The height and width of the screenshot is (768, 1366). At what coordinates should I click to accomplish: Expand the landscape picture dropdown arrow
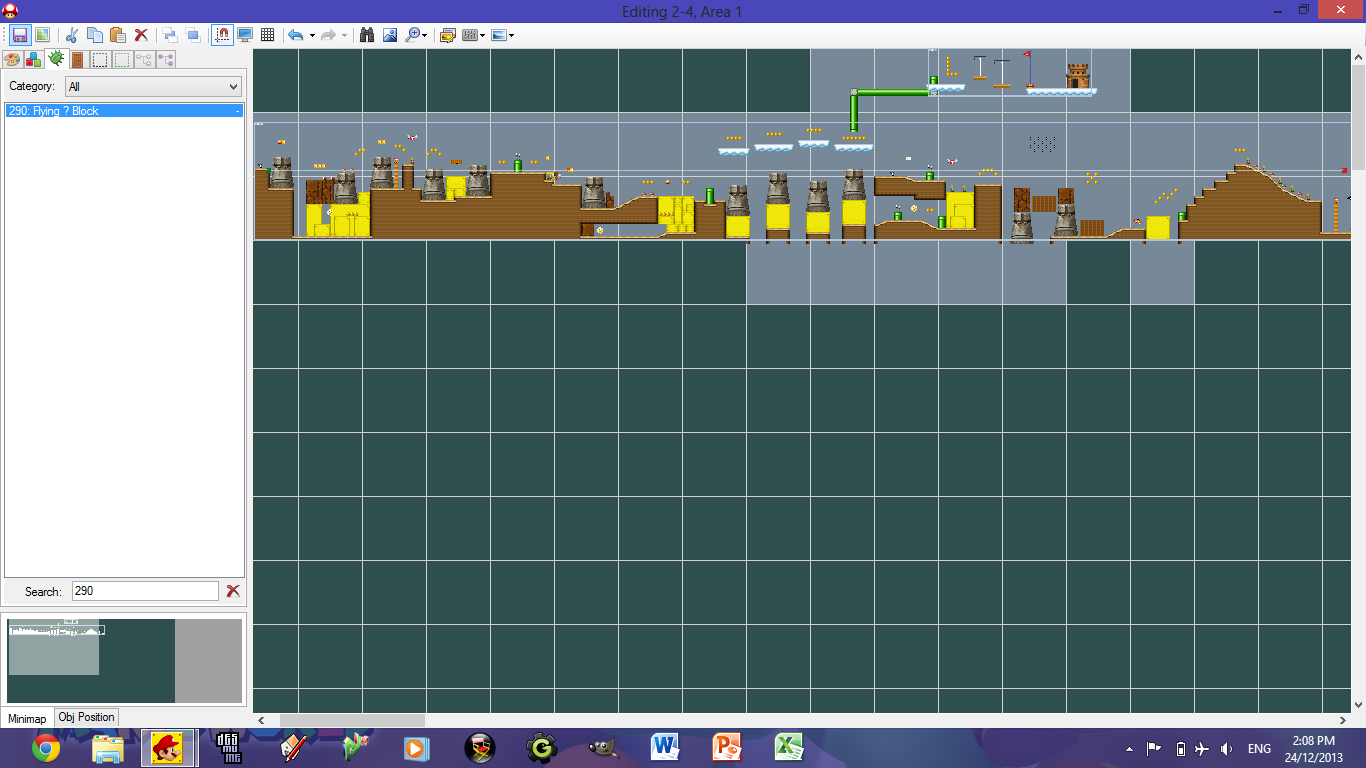[x=511, y=35]
